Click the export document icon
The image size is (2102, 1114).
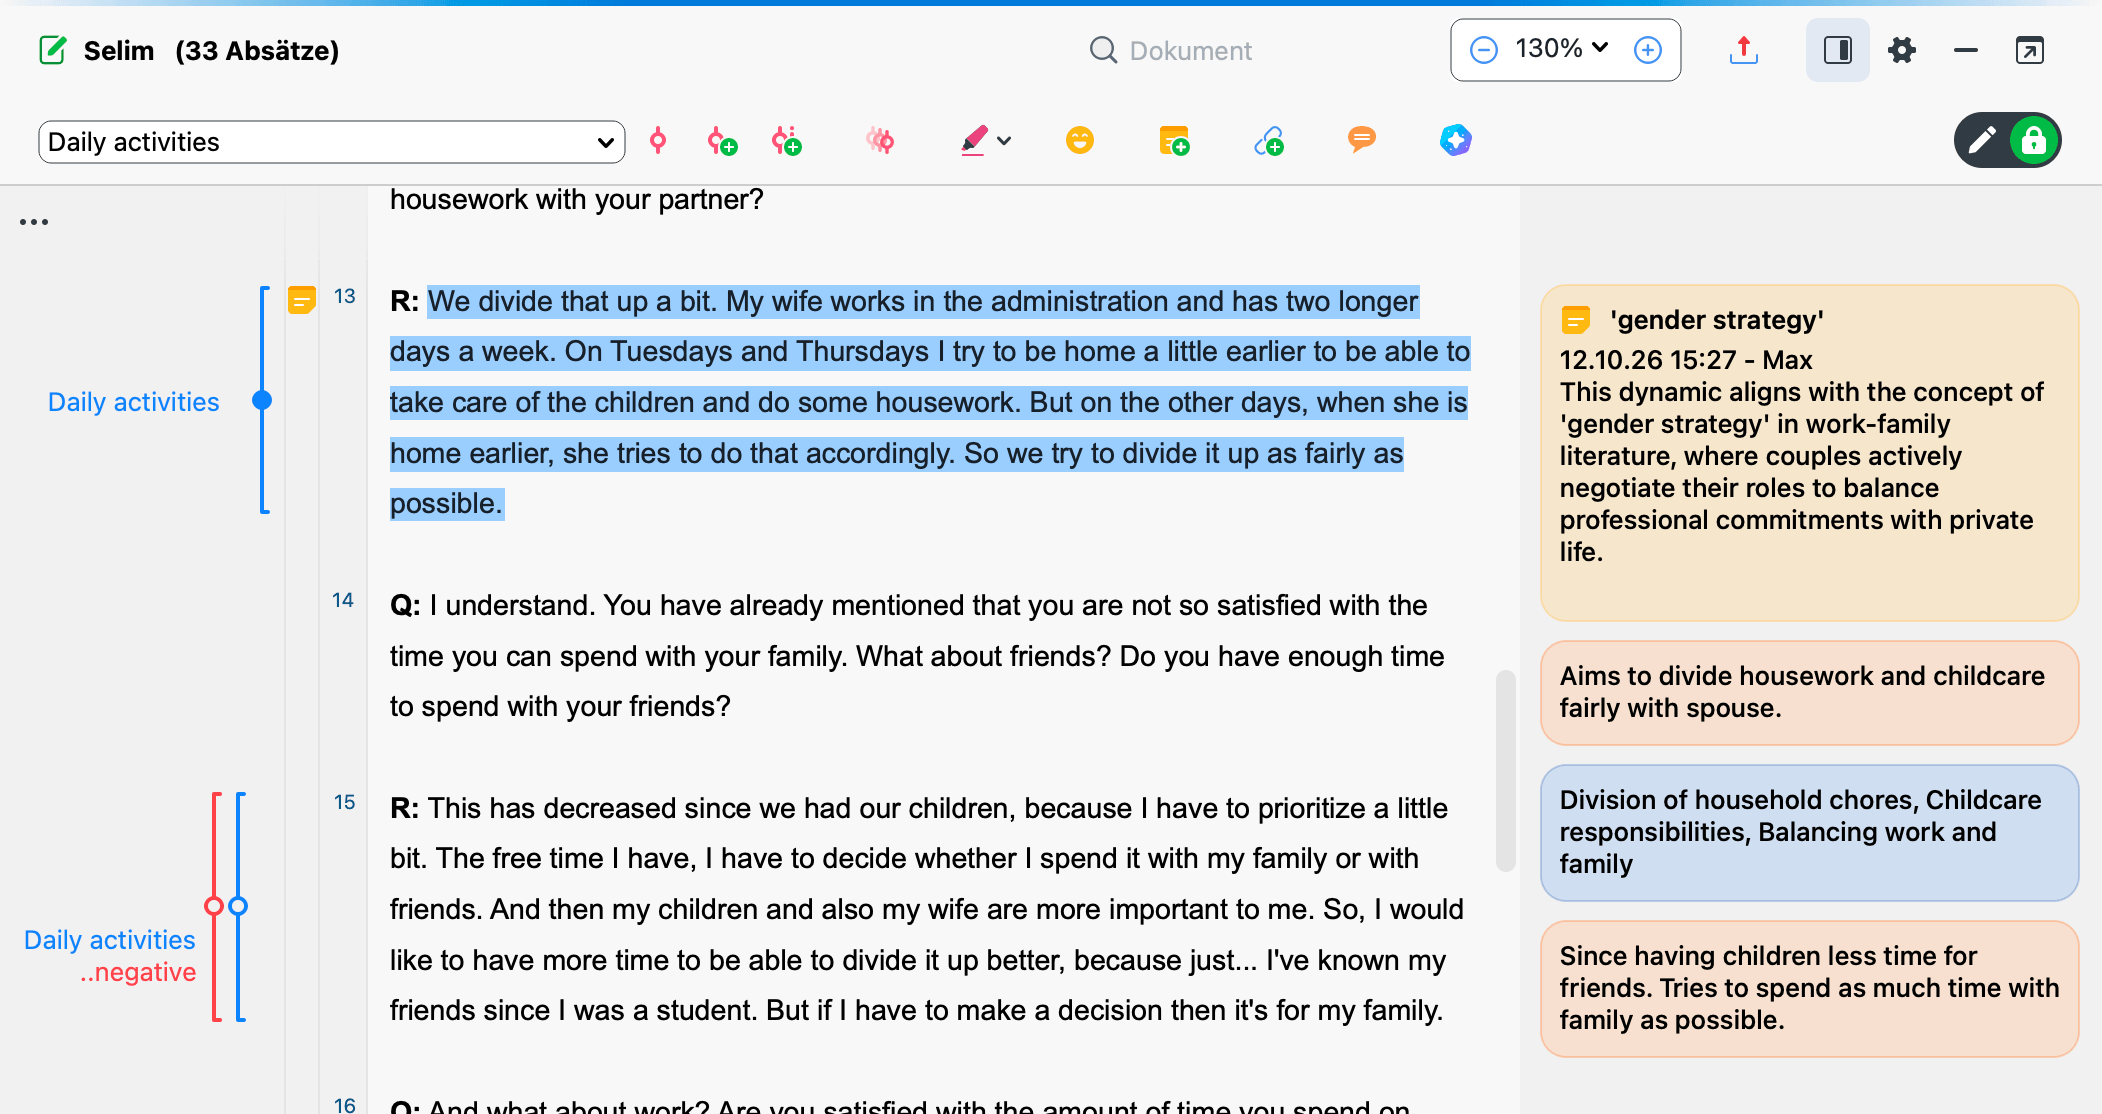point(1744,50)
